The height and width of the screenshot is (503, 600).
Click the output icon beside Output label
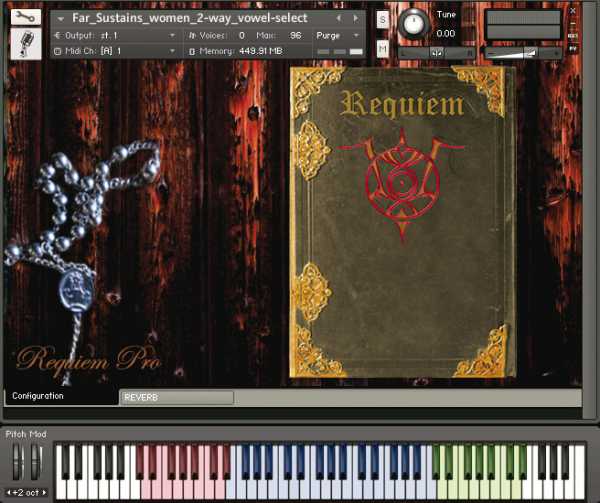pyautogui.click(x=58, y=36)
